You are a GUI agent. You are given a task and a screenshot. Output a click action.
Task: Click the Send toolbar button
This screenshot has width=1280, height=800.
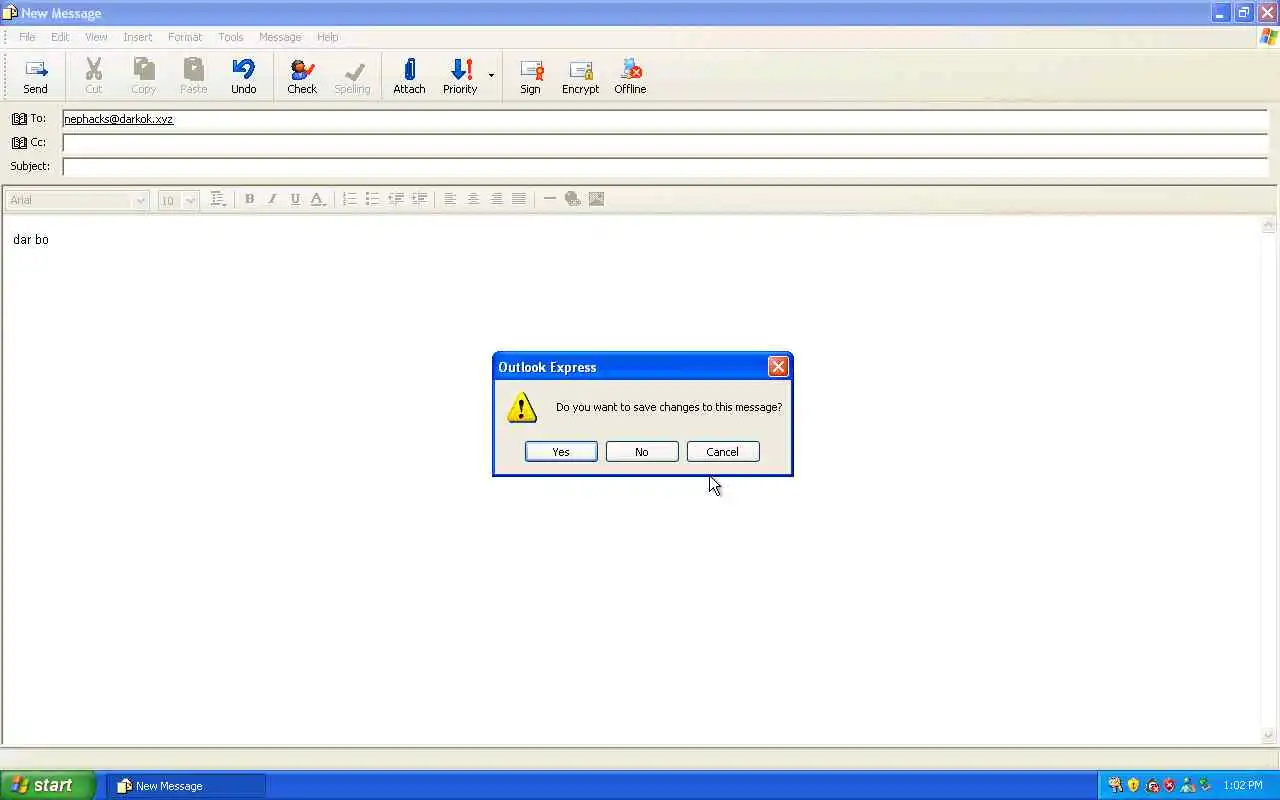tap(35, 76)
